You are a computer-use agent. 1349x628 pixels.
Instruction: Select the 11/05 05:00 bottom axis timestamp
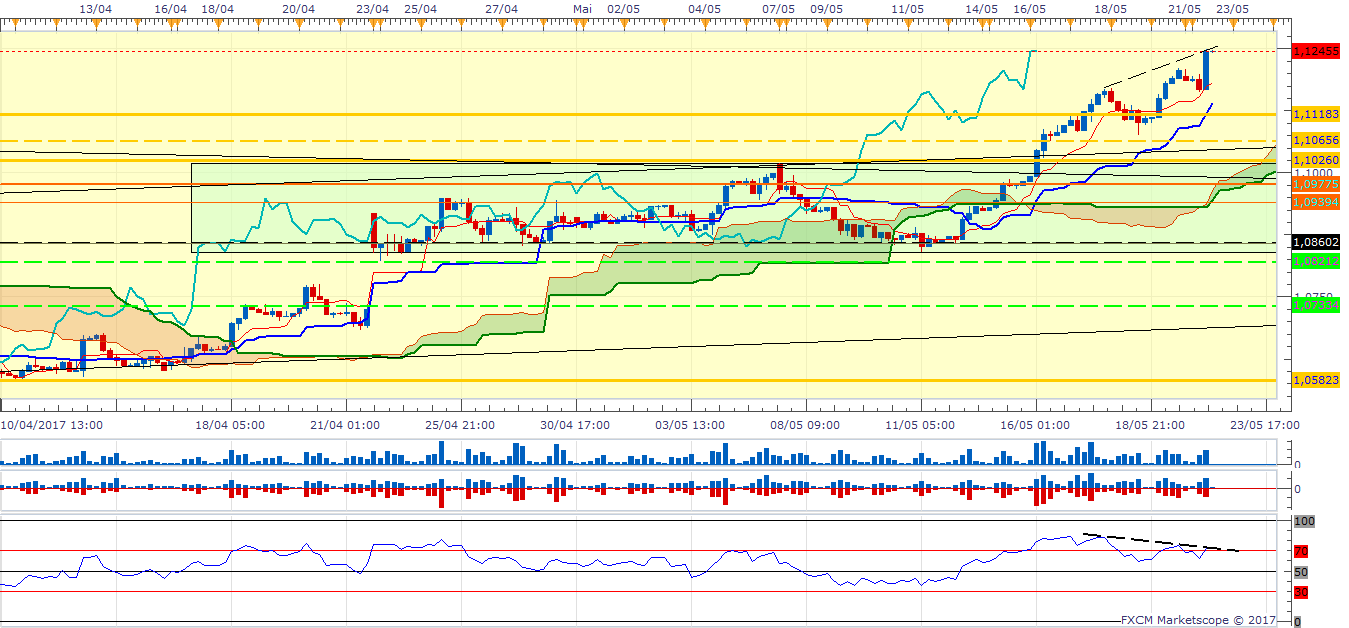pyautogui.click(x=920, y=425)
